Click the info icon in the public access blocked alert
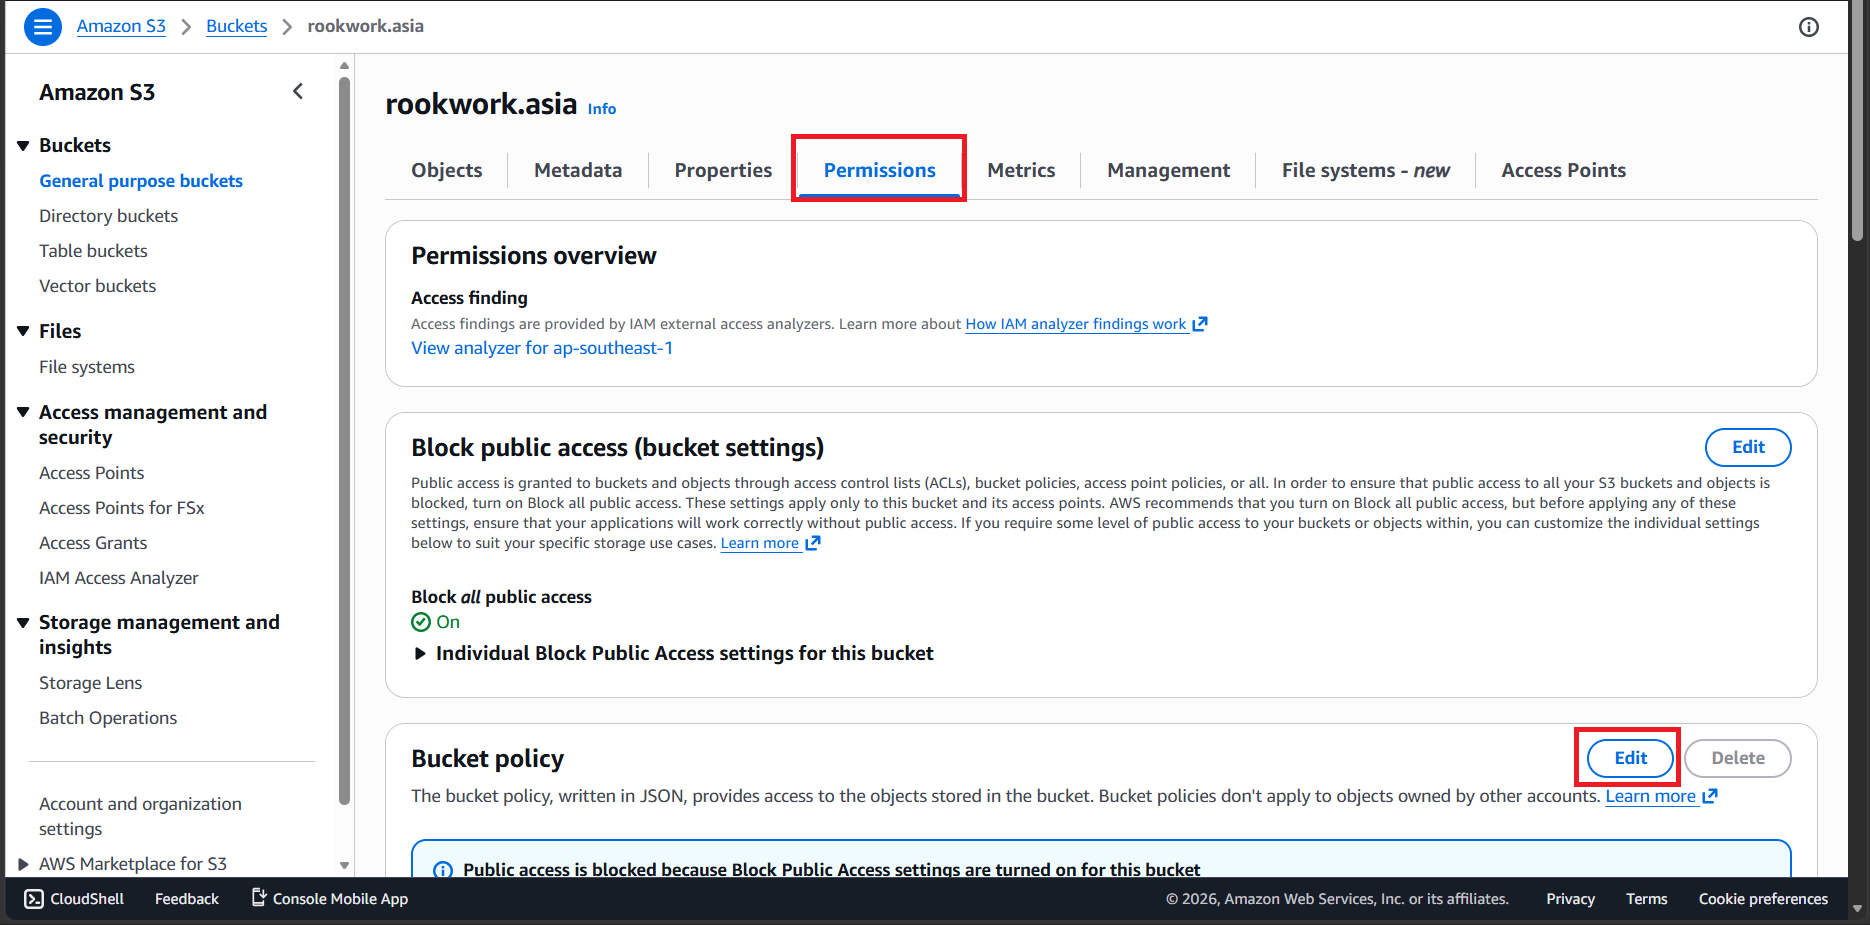 click(x=442, y=870)
